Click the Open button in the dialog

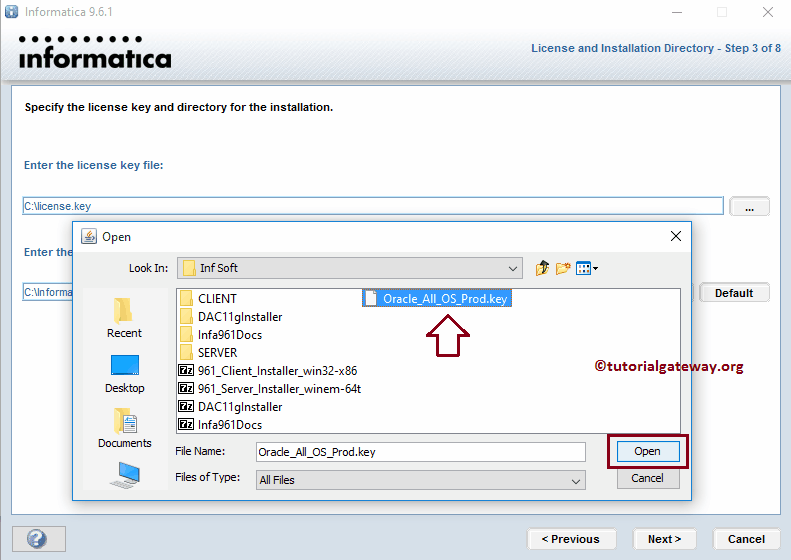647,452
